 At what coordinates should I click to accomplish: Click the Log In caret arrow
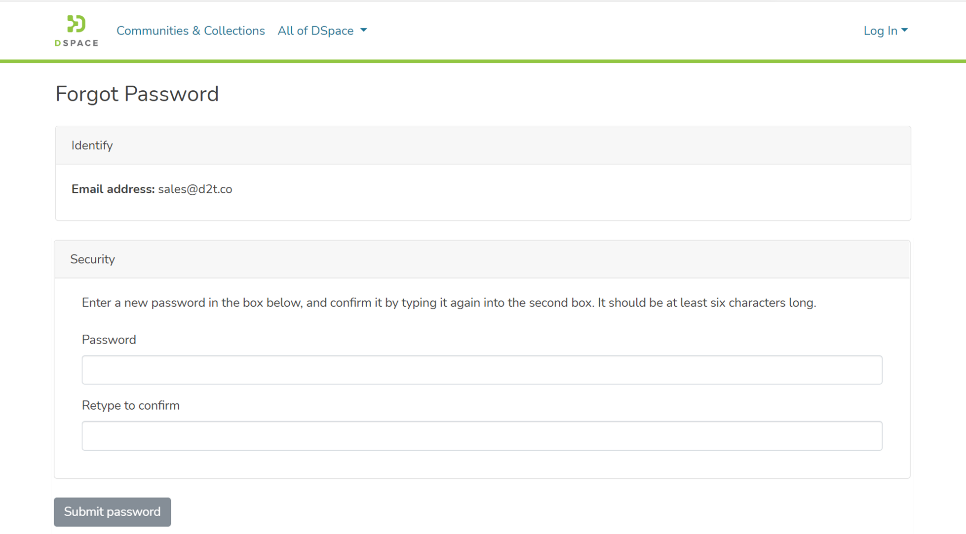pos(905,31)
